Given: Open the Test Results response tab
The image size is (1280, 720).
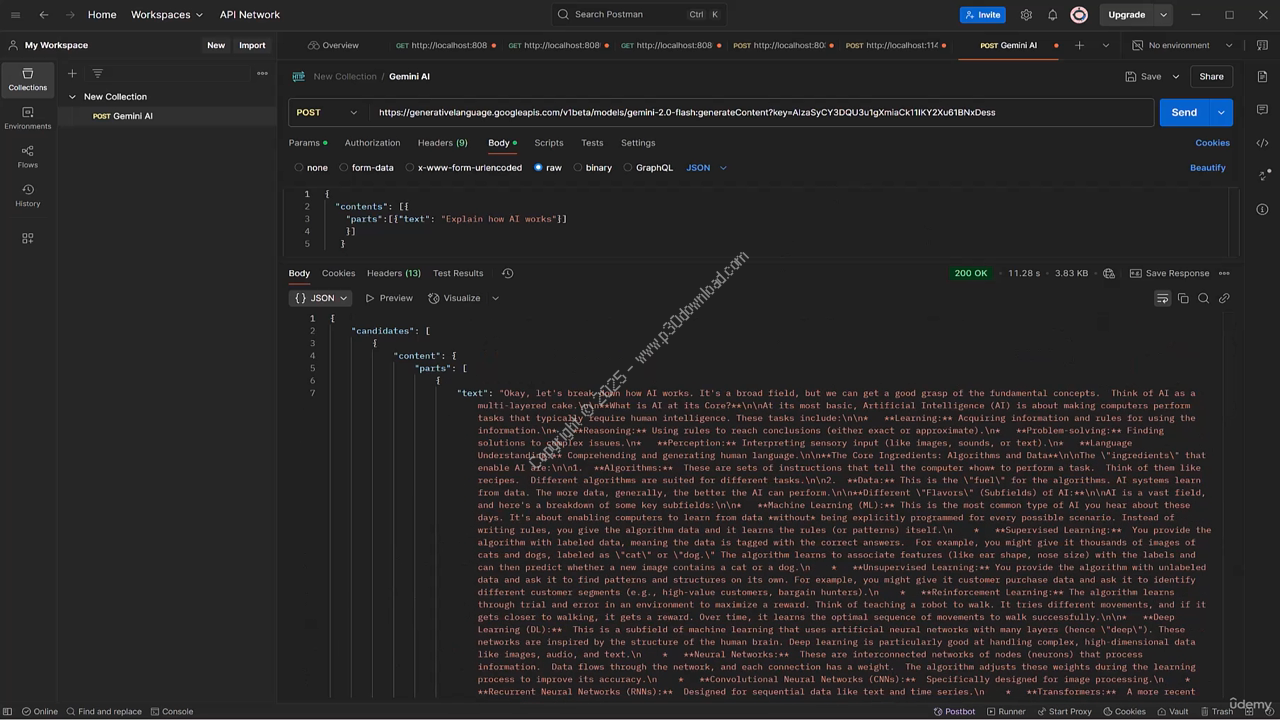Looking at the screenshot, I should [458, 273].
